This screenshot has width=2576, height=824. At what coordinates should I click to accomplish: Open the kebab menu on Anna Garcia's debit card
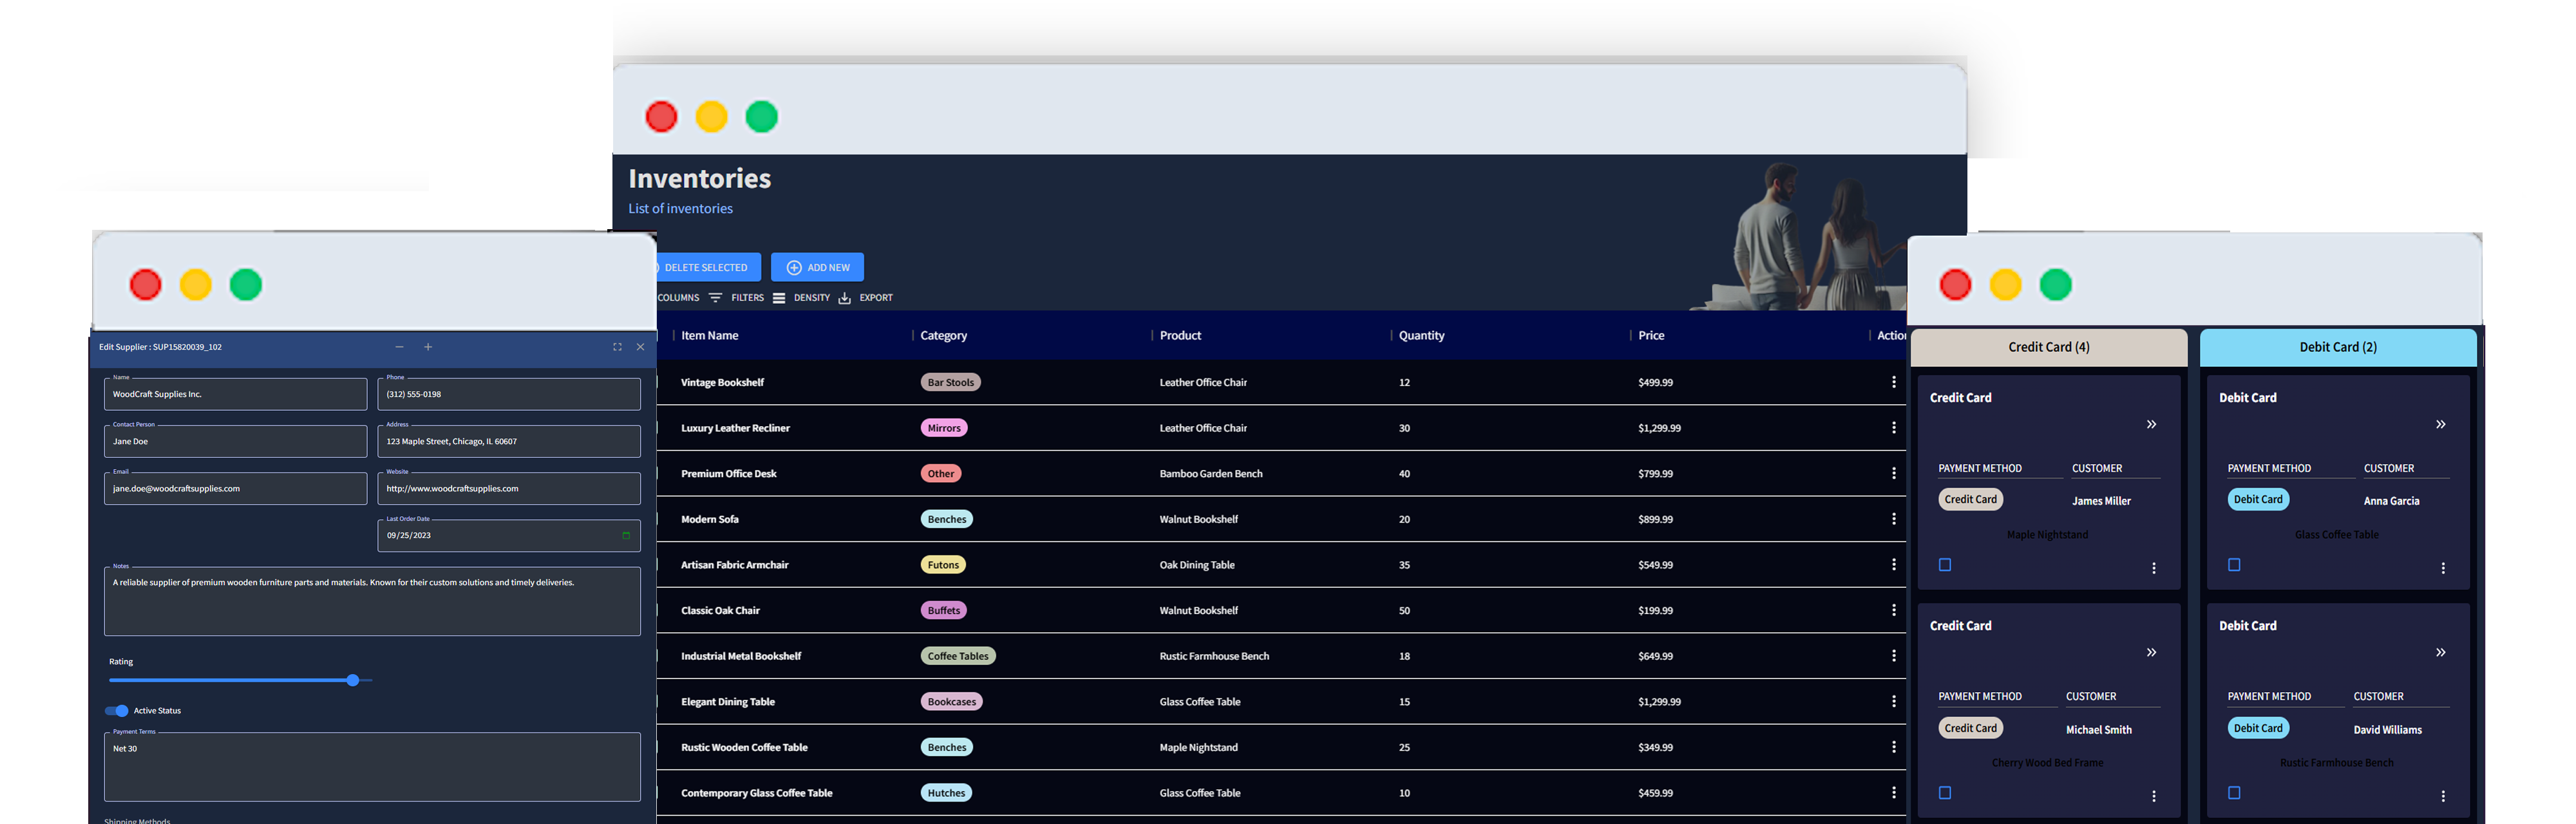tap(2444, 567)
